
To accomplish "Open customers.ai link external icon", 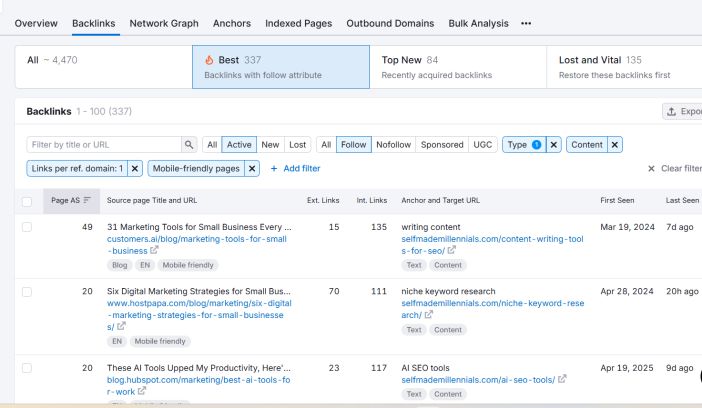I will (x=154, y=250).
